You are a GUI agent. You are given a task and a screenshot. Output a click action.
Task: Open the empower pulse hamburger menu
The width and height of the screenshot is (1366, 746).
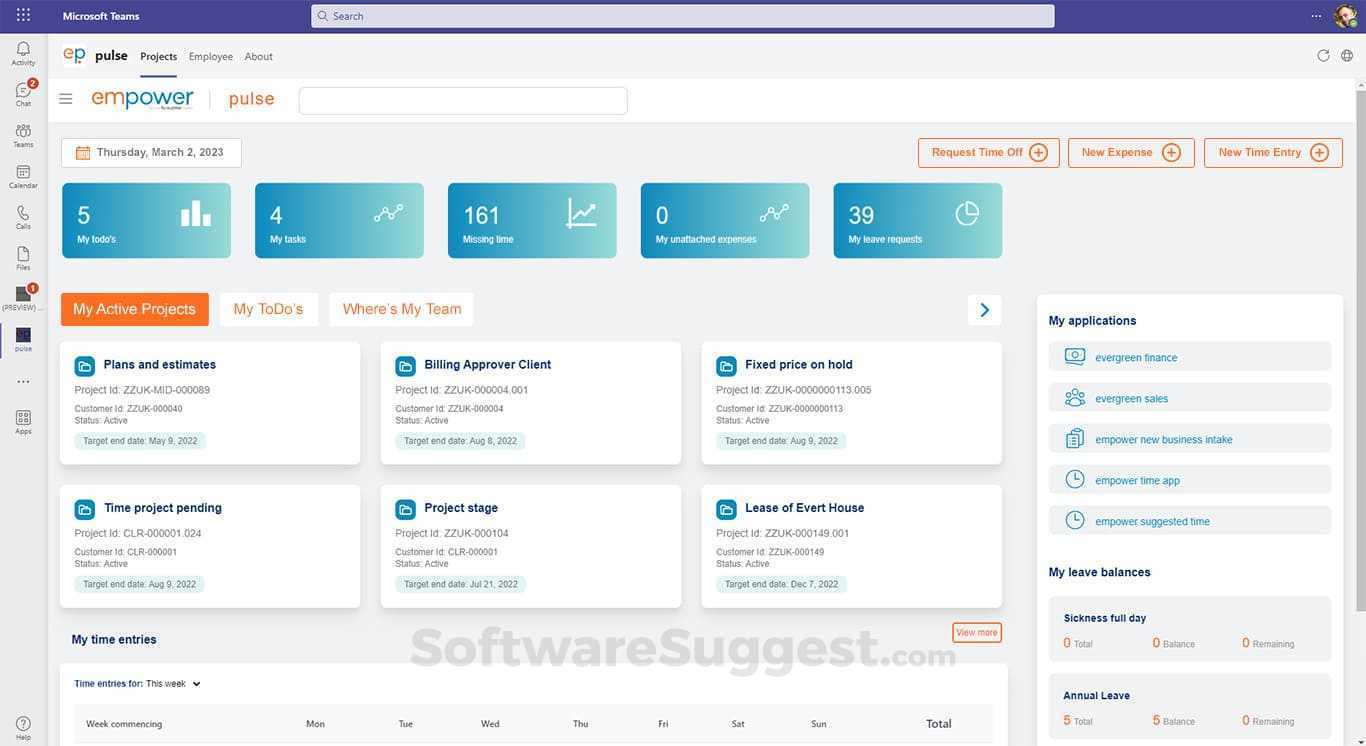(x=65, y=97)
